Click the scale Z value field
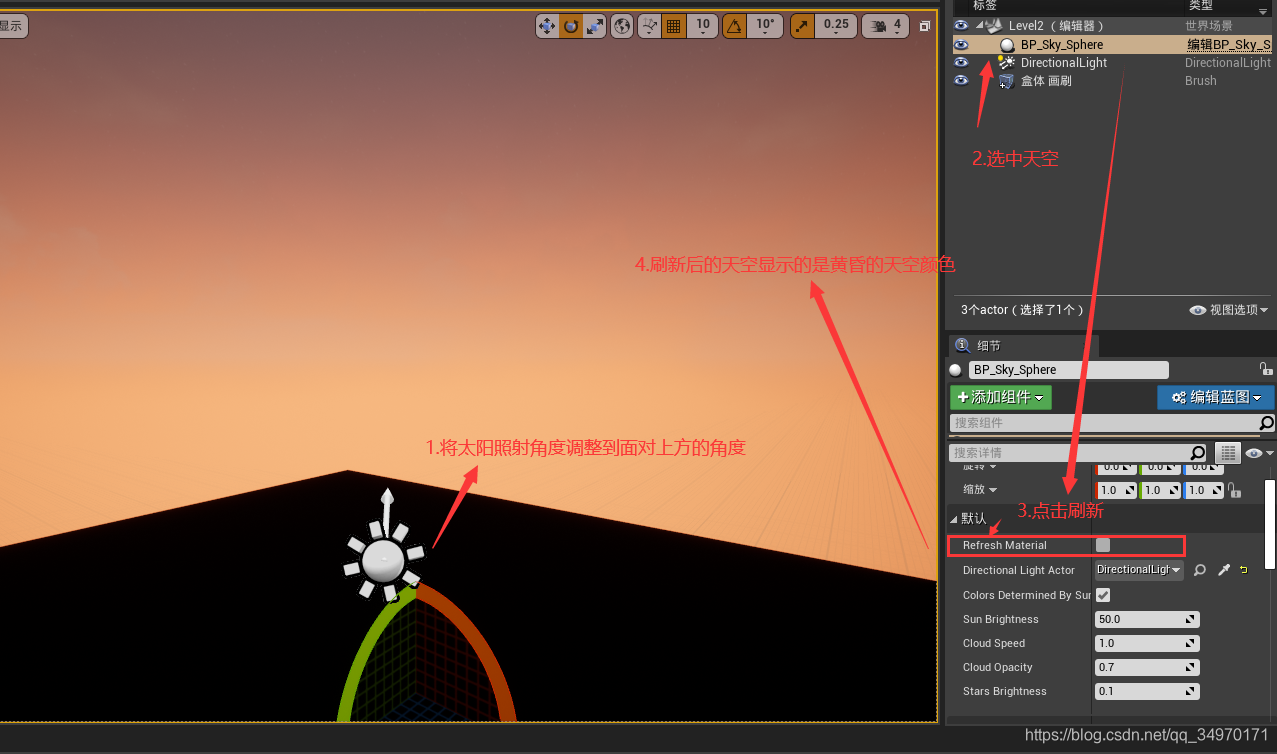The image size is (1277, 754). click(1204, 490)
